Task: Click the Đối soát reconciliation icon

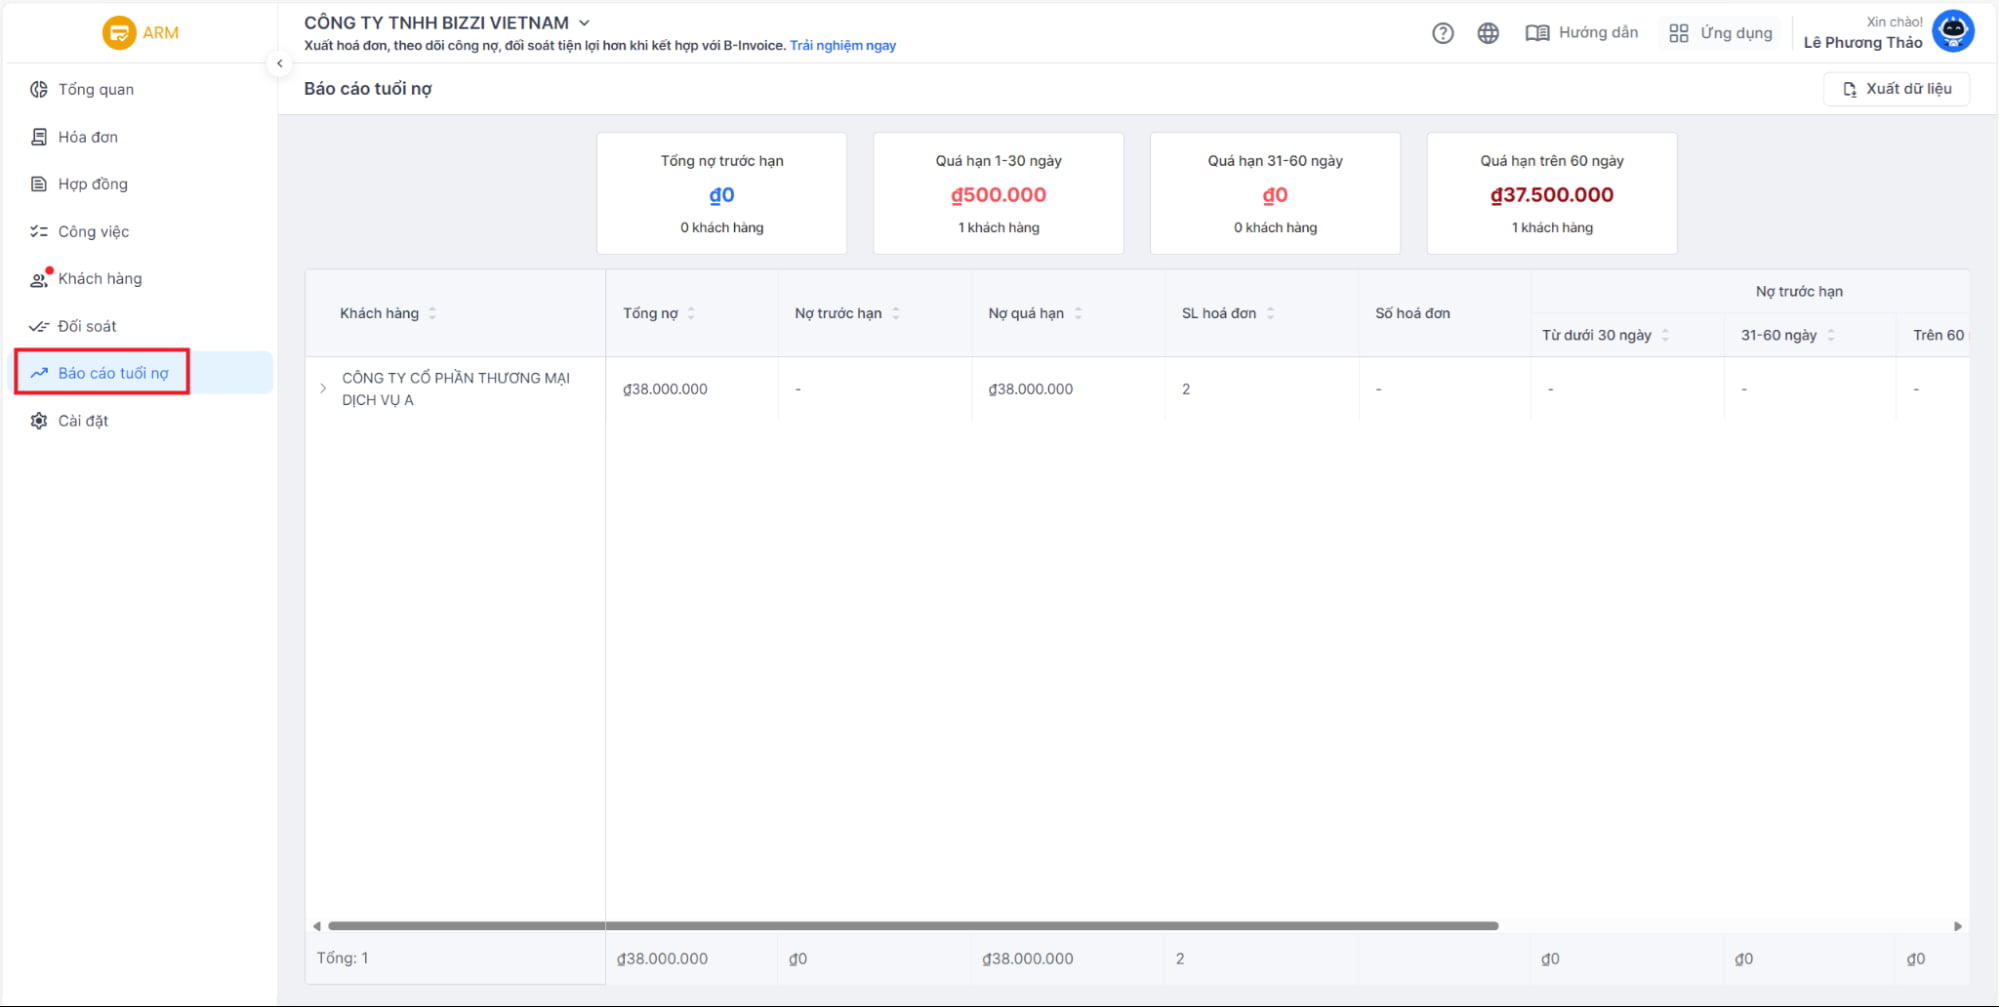Action: pos(39,326)
